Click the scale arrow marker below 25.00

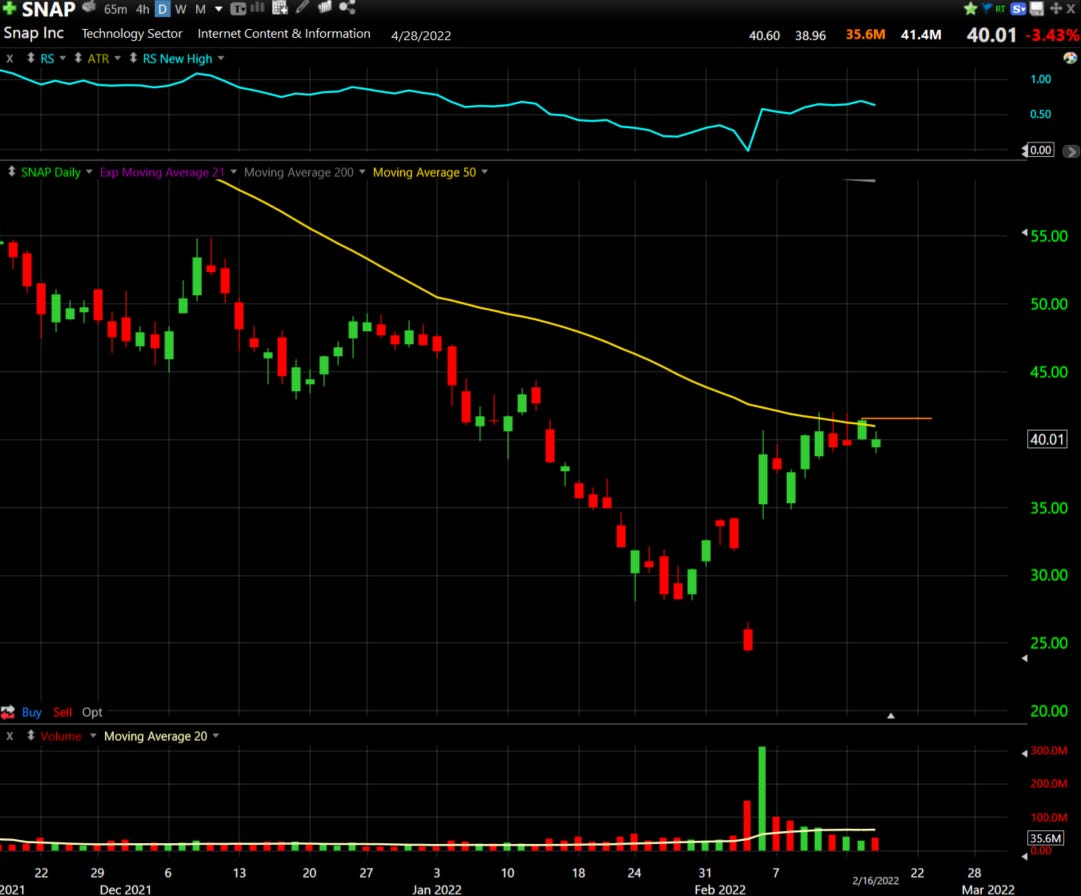pyautogui.click(x=1024, y=658)
